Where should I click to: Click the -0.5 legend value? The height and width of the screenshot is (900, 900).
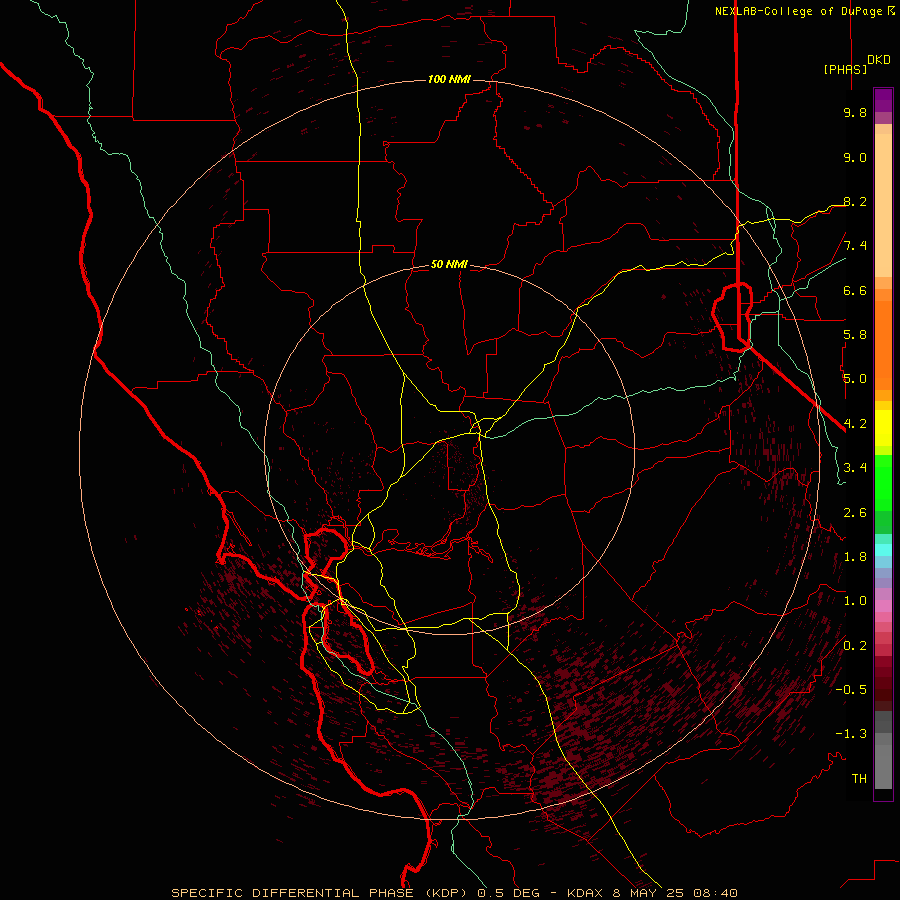tap(851, 690)
